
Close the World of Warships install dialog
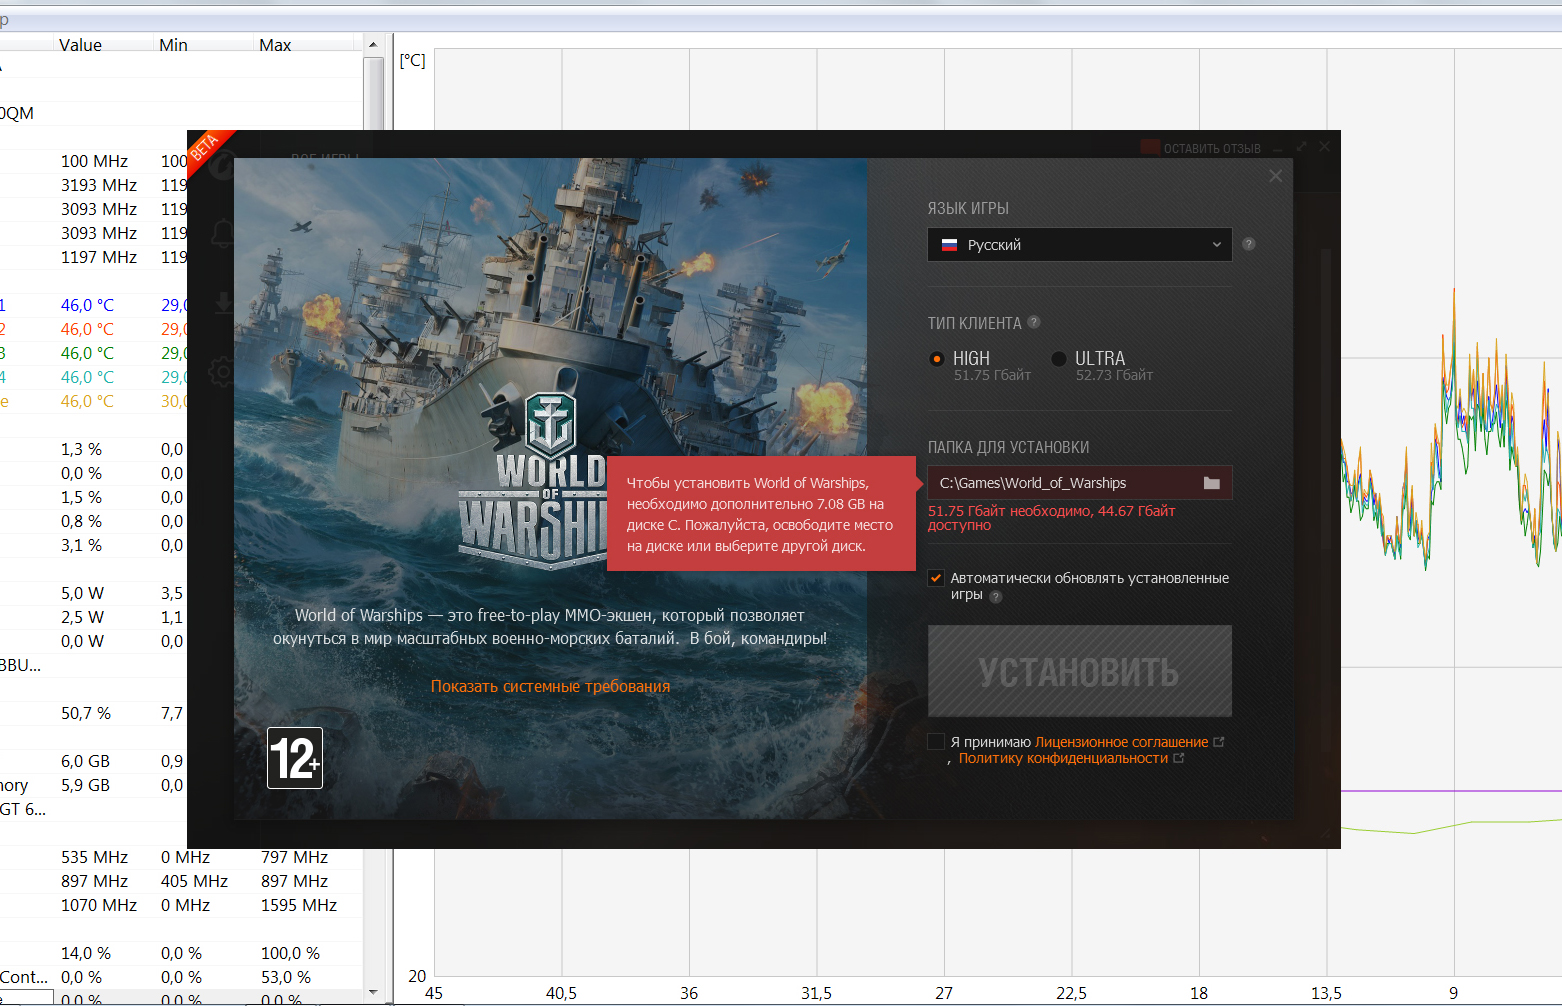[x=1275, y=176]
